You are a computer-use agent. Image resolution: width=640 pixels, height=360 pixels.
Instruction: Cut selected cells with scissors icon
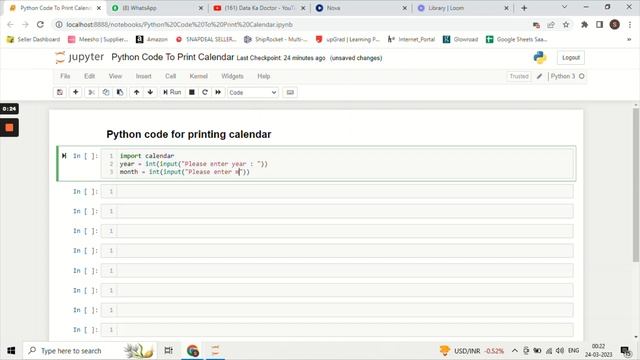[x=91, y=92]
